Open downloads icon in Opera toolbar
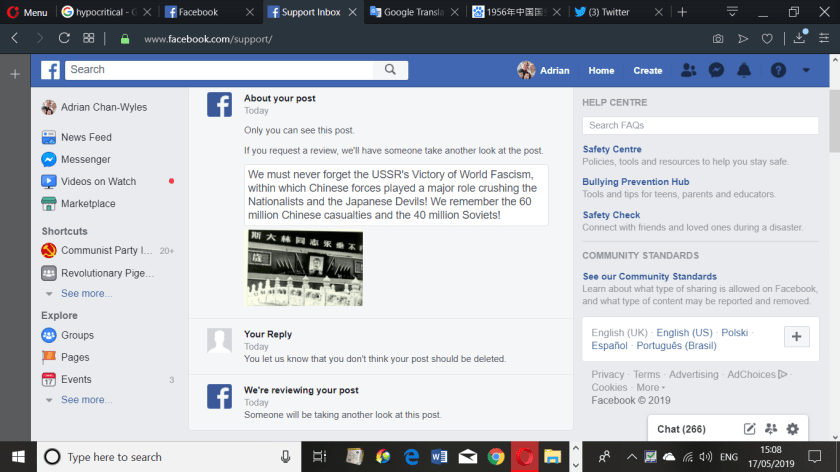840x472 pixels. click(x=799, y=38)
